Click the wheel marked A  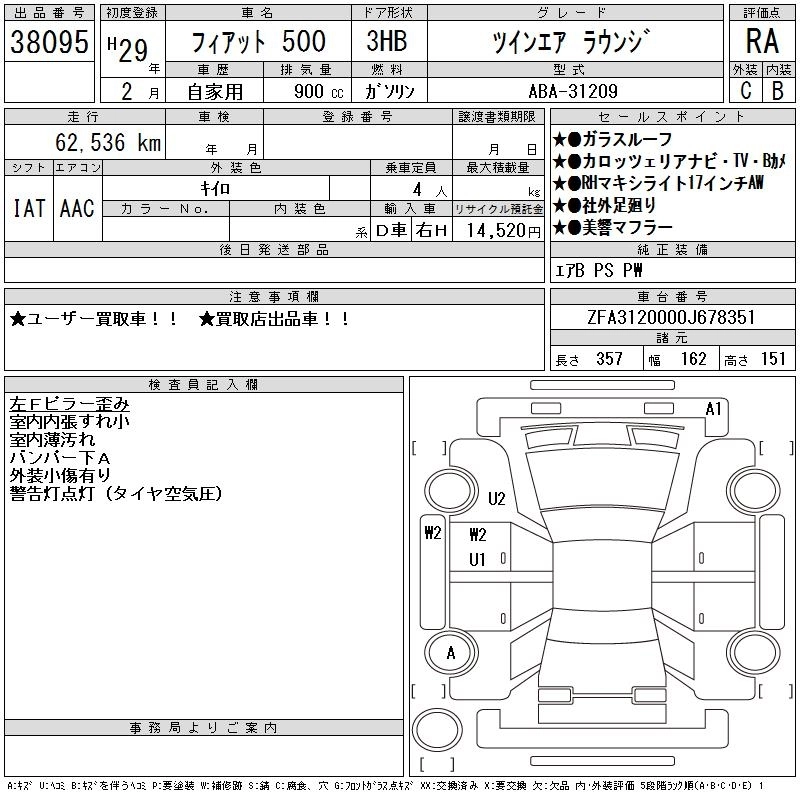tap(451, 653)
